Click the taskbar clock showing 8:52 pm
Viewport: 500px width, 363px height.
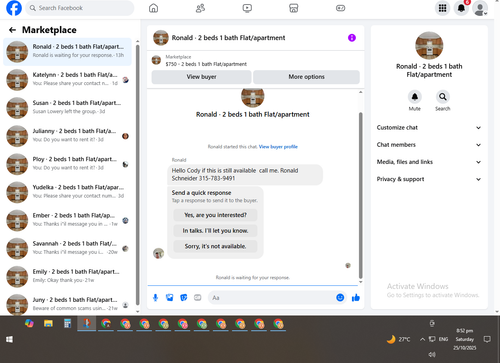pos(465,339)
